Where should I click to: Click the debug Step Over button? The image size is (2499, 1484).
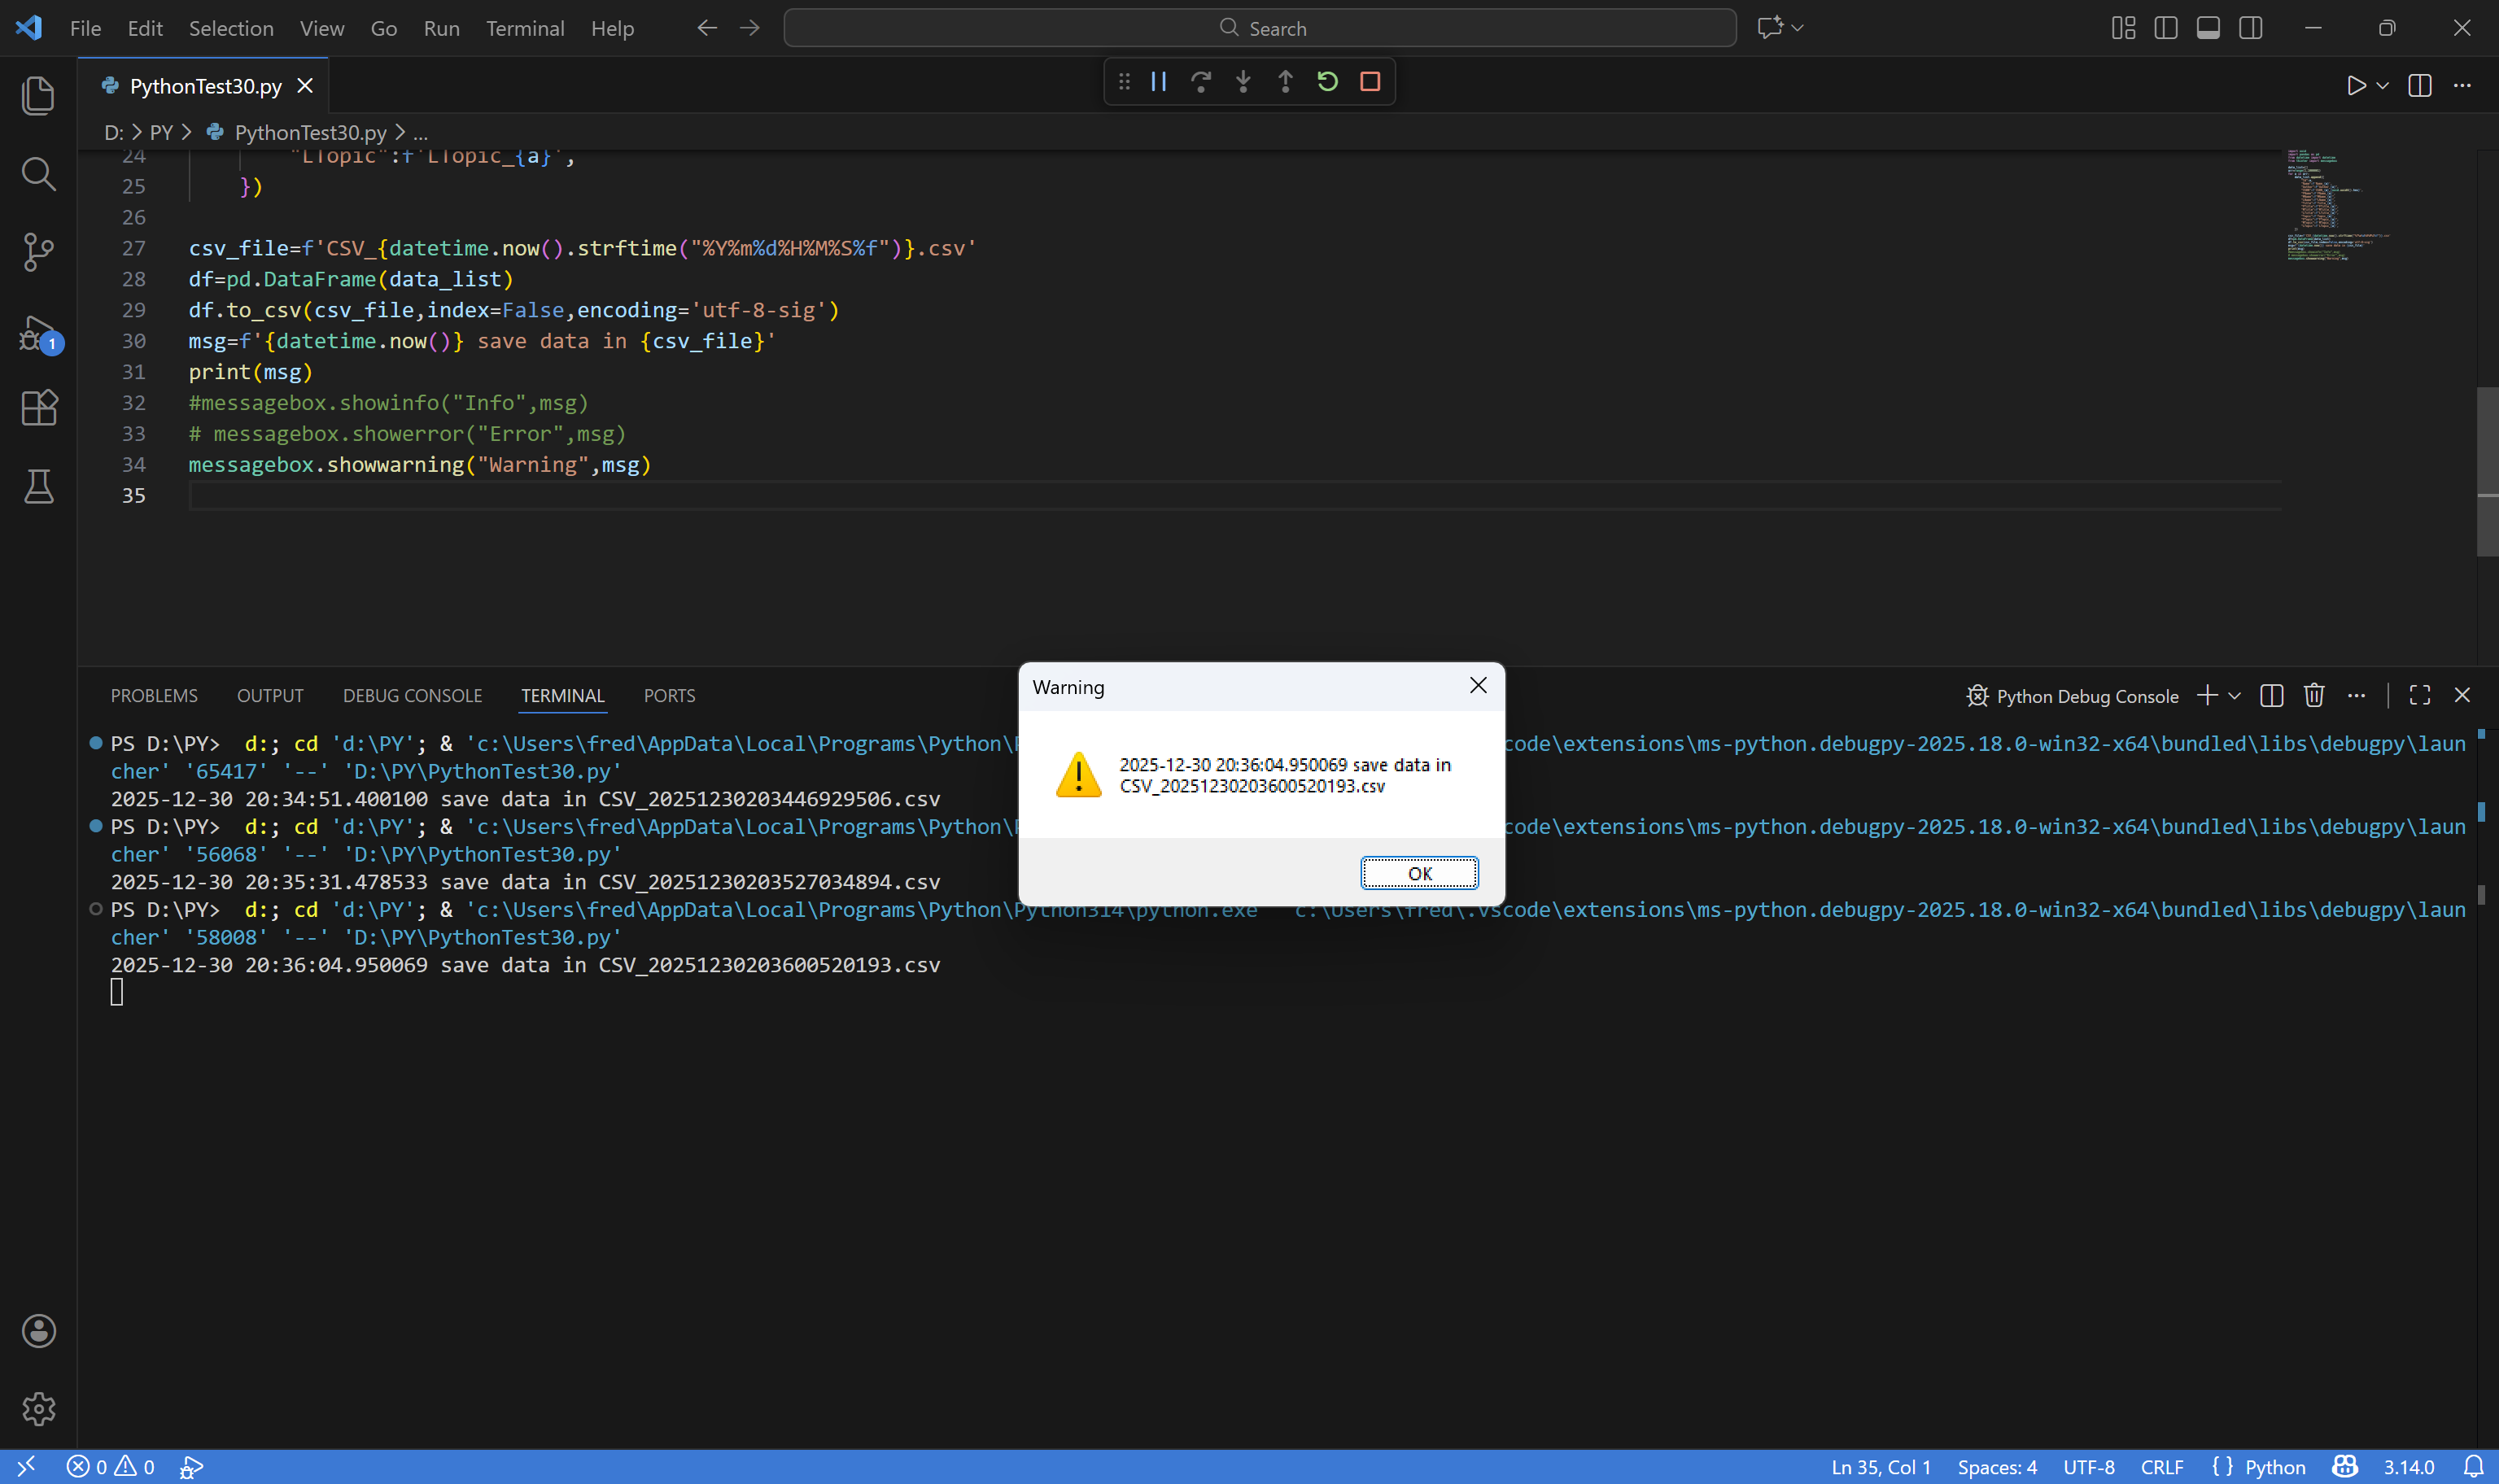(x=1201, y=82)
